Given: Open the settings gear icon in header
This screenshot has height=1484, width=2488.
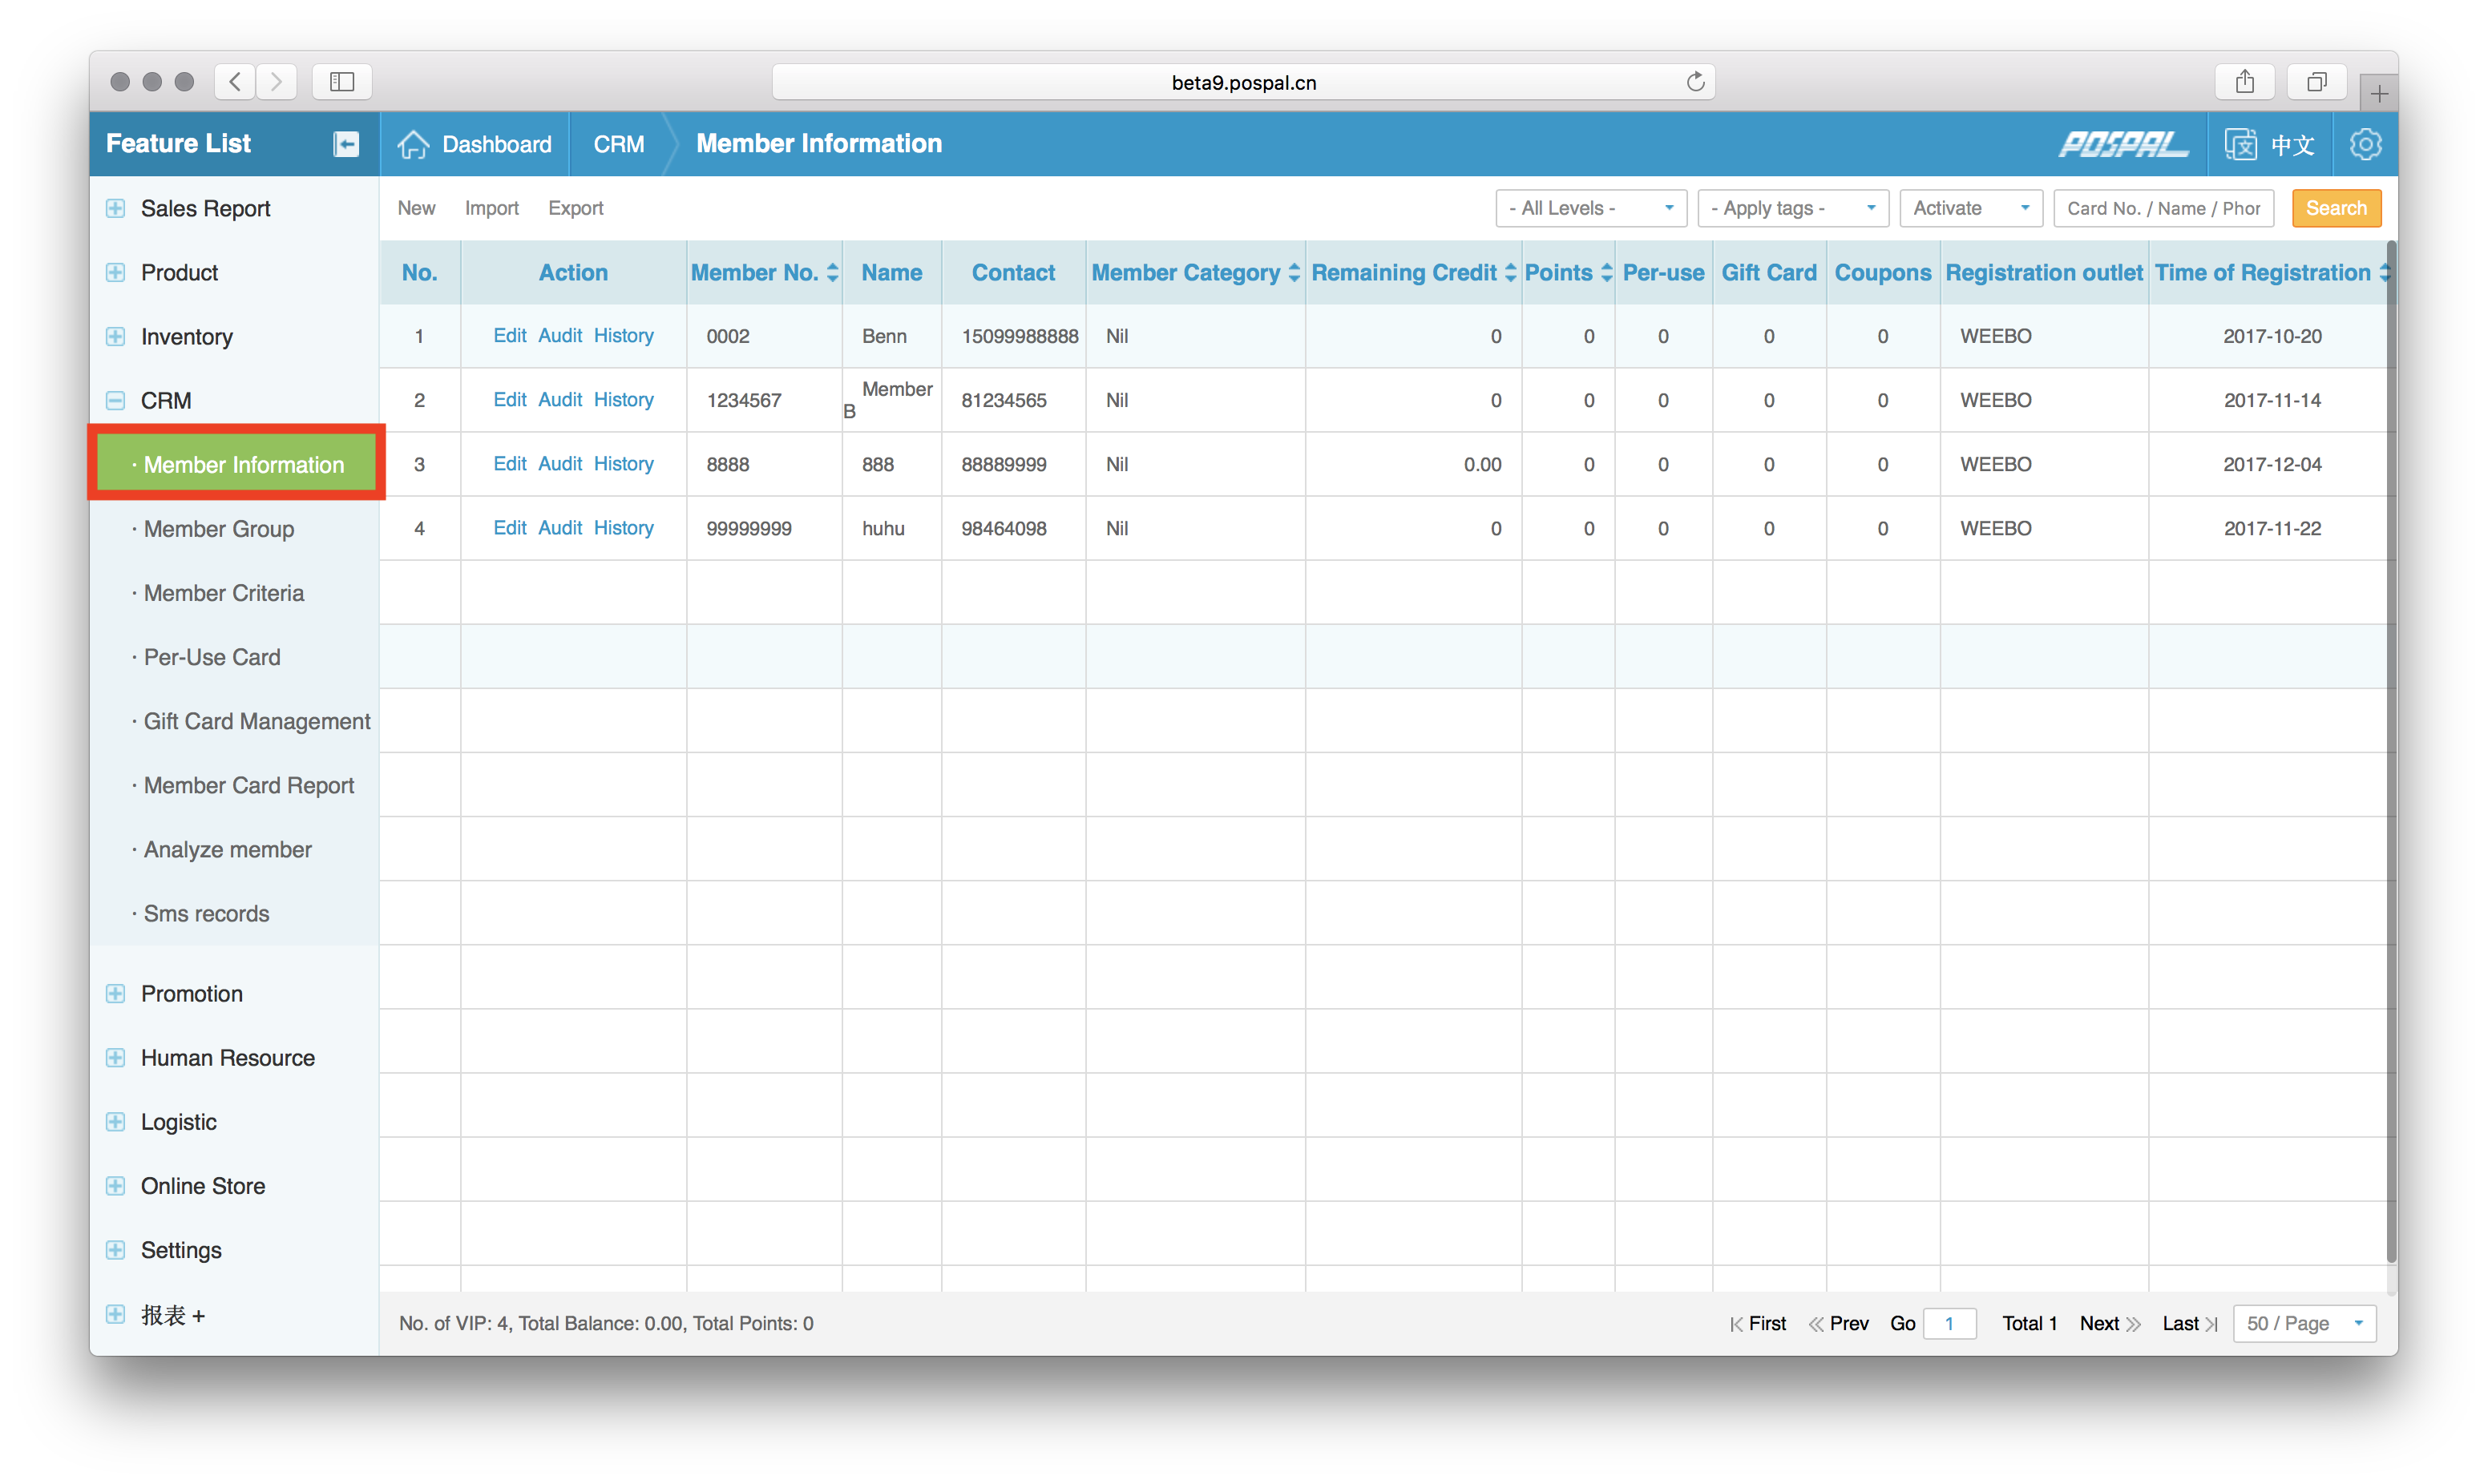Looking at the screenshot, I should pos(2365,144).
